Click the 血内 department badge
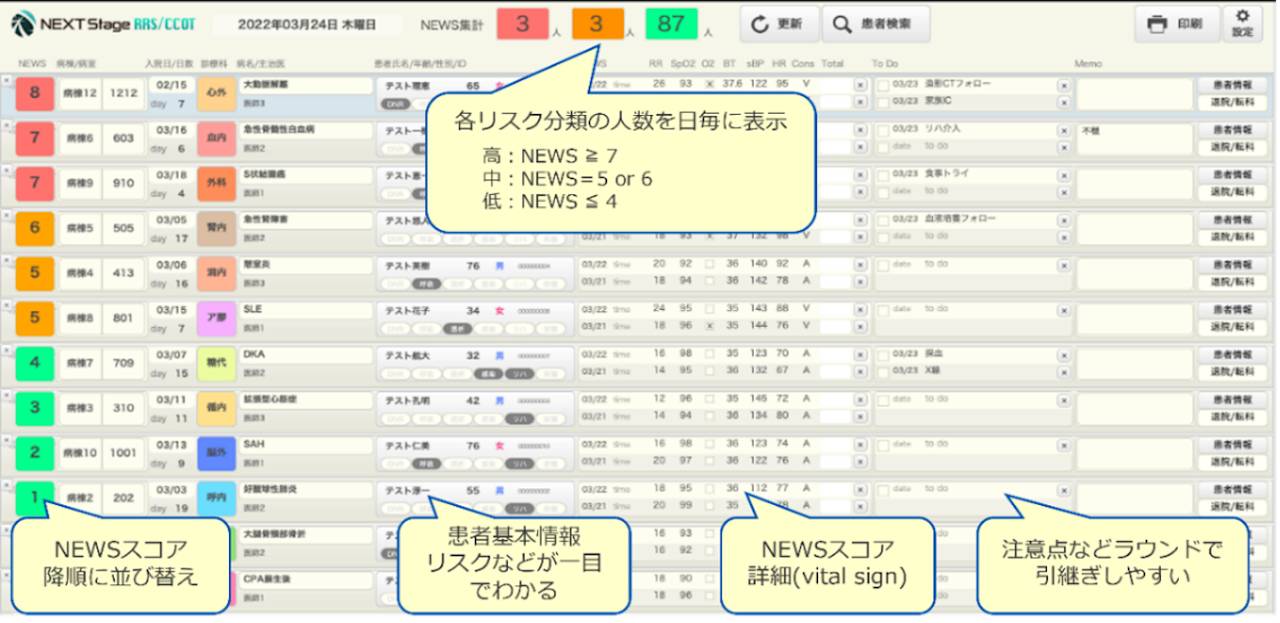This screenshot has height=623, width=1280. point(215,139)
